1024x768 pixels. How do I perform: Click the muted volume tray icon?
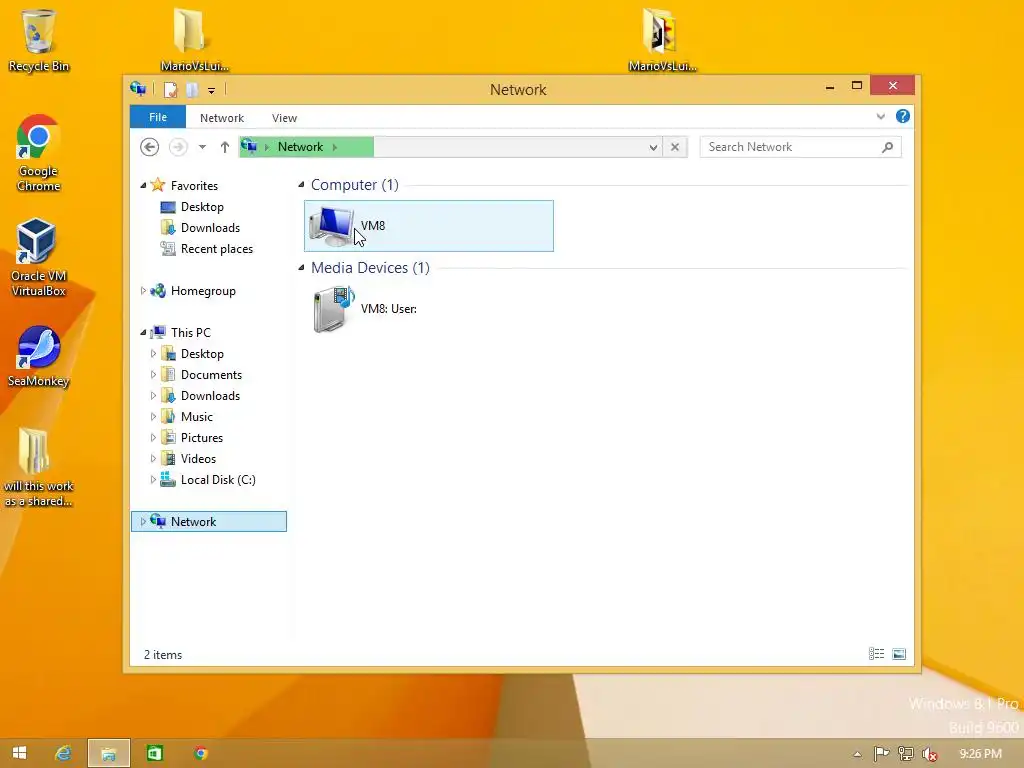(x=929, y=754)
